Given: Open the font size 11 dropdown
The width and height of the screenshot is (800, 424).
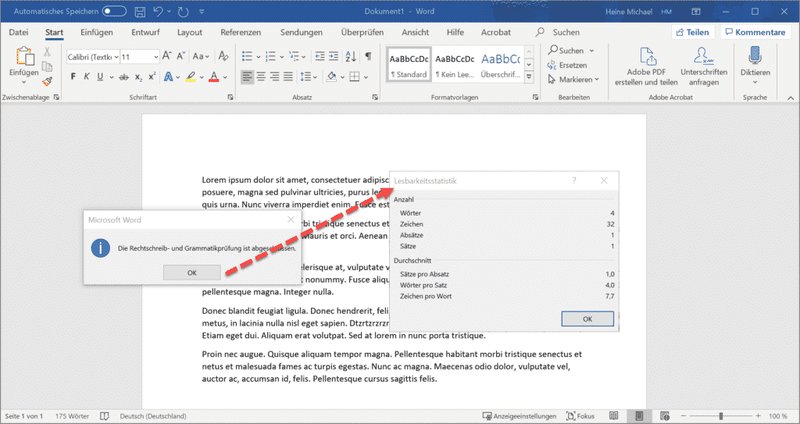Looking at the screenshot, I should click(156, 57).
